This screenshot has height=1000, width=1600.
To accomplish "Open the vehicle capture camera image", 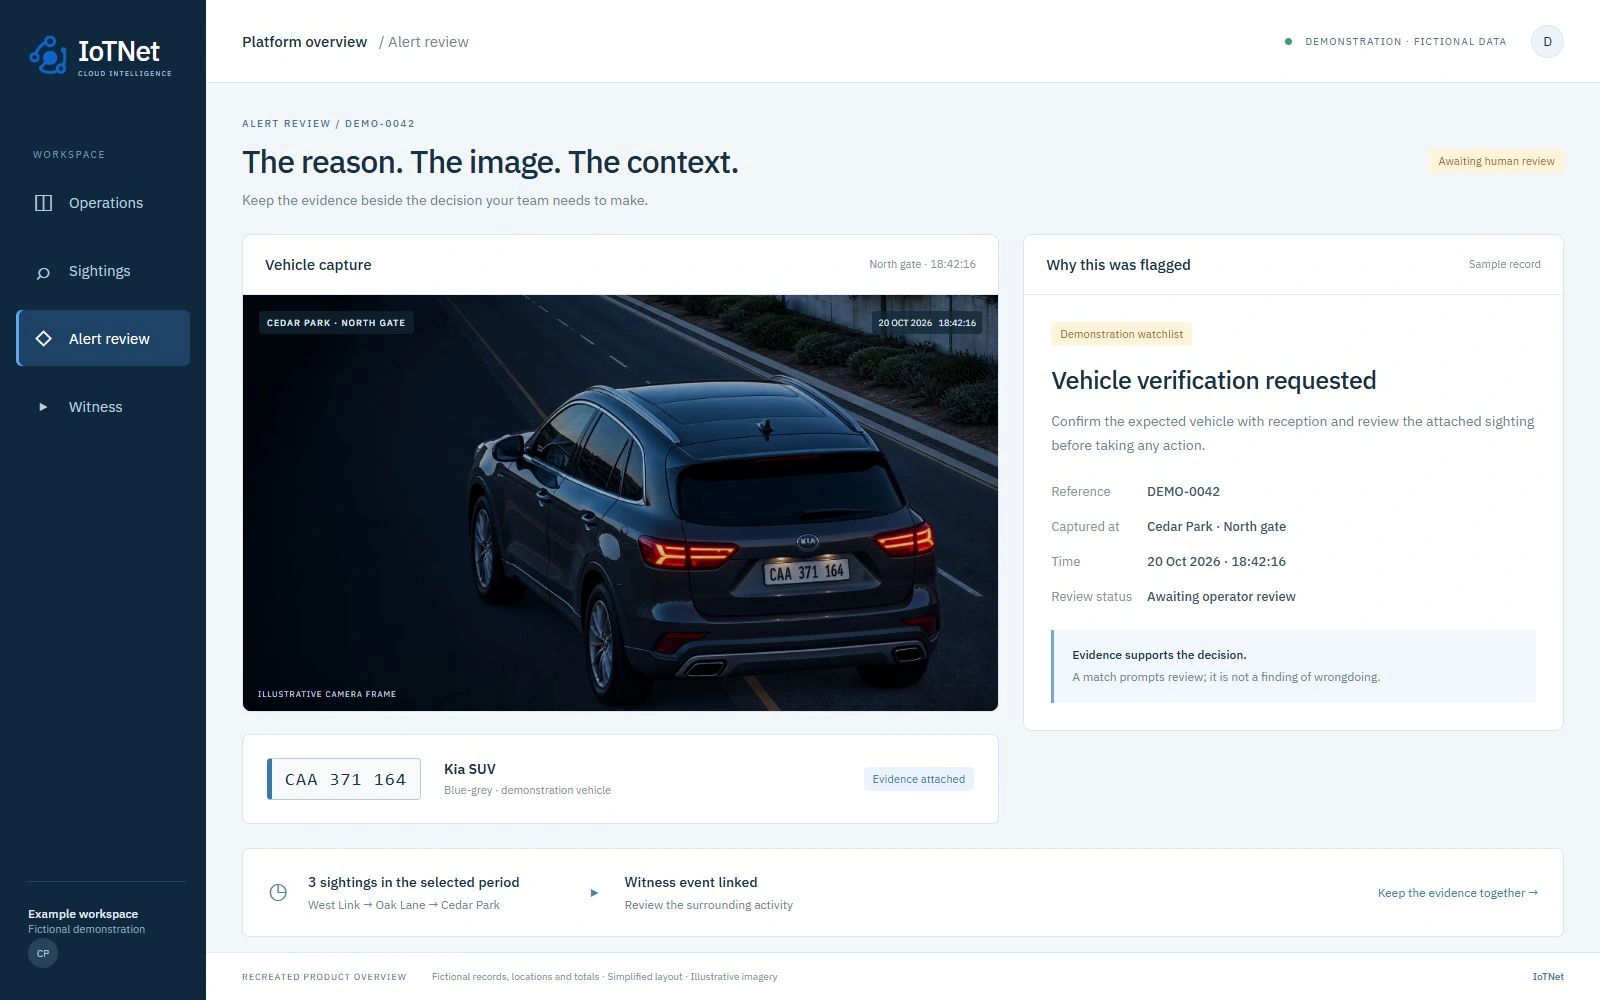I will point(620,503).
